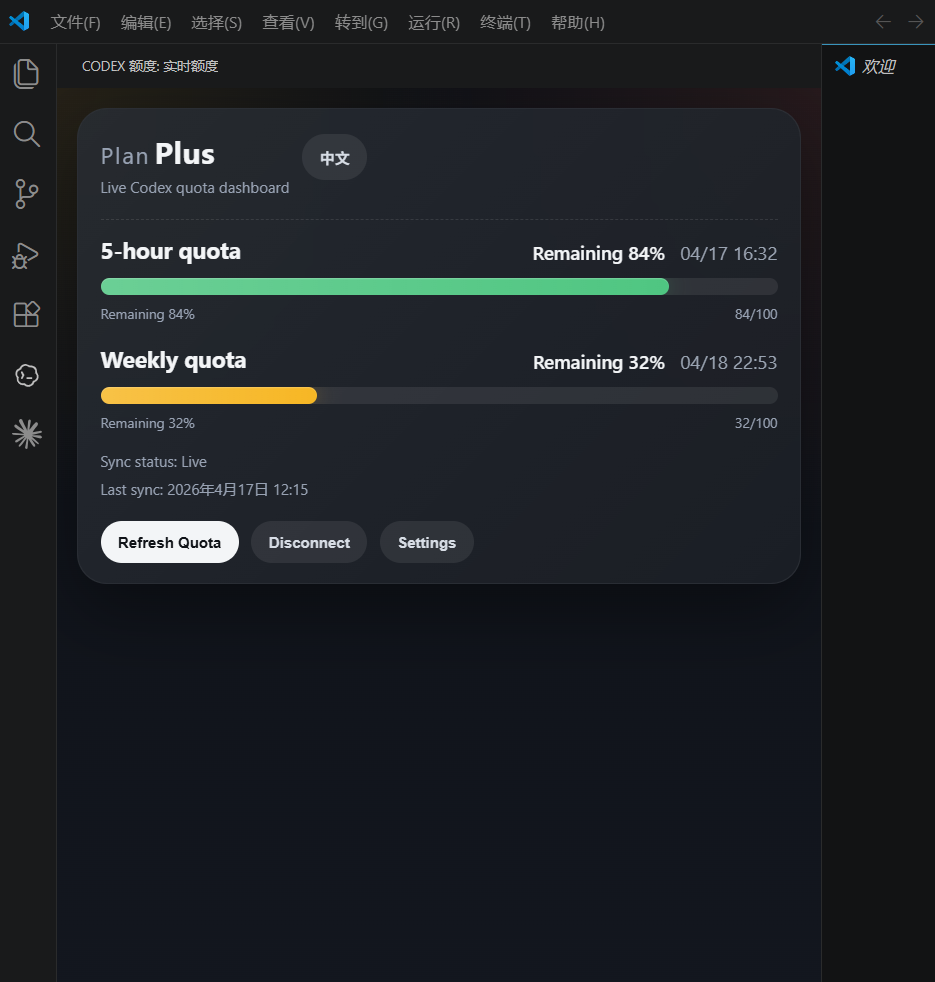The width and height of the screenshot is (935, 982).
Task: Click the Weekly quota heading
Action: tap(173, 361)
